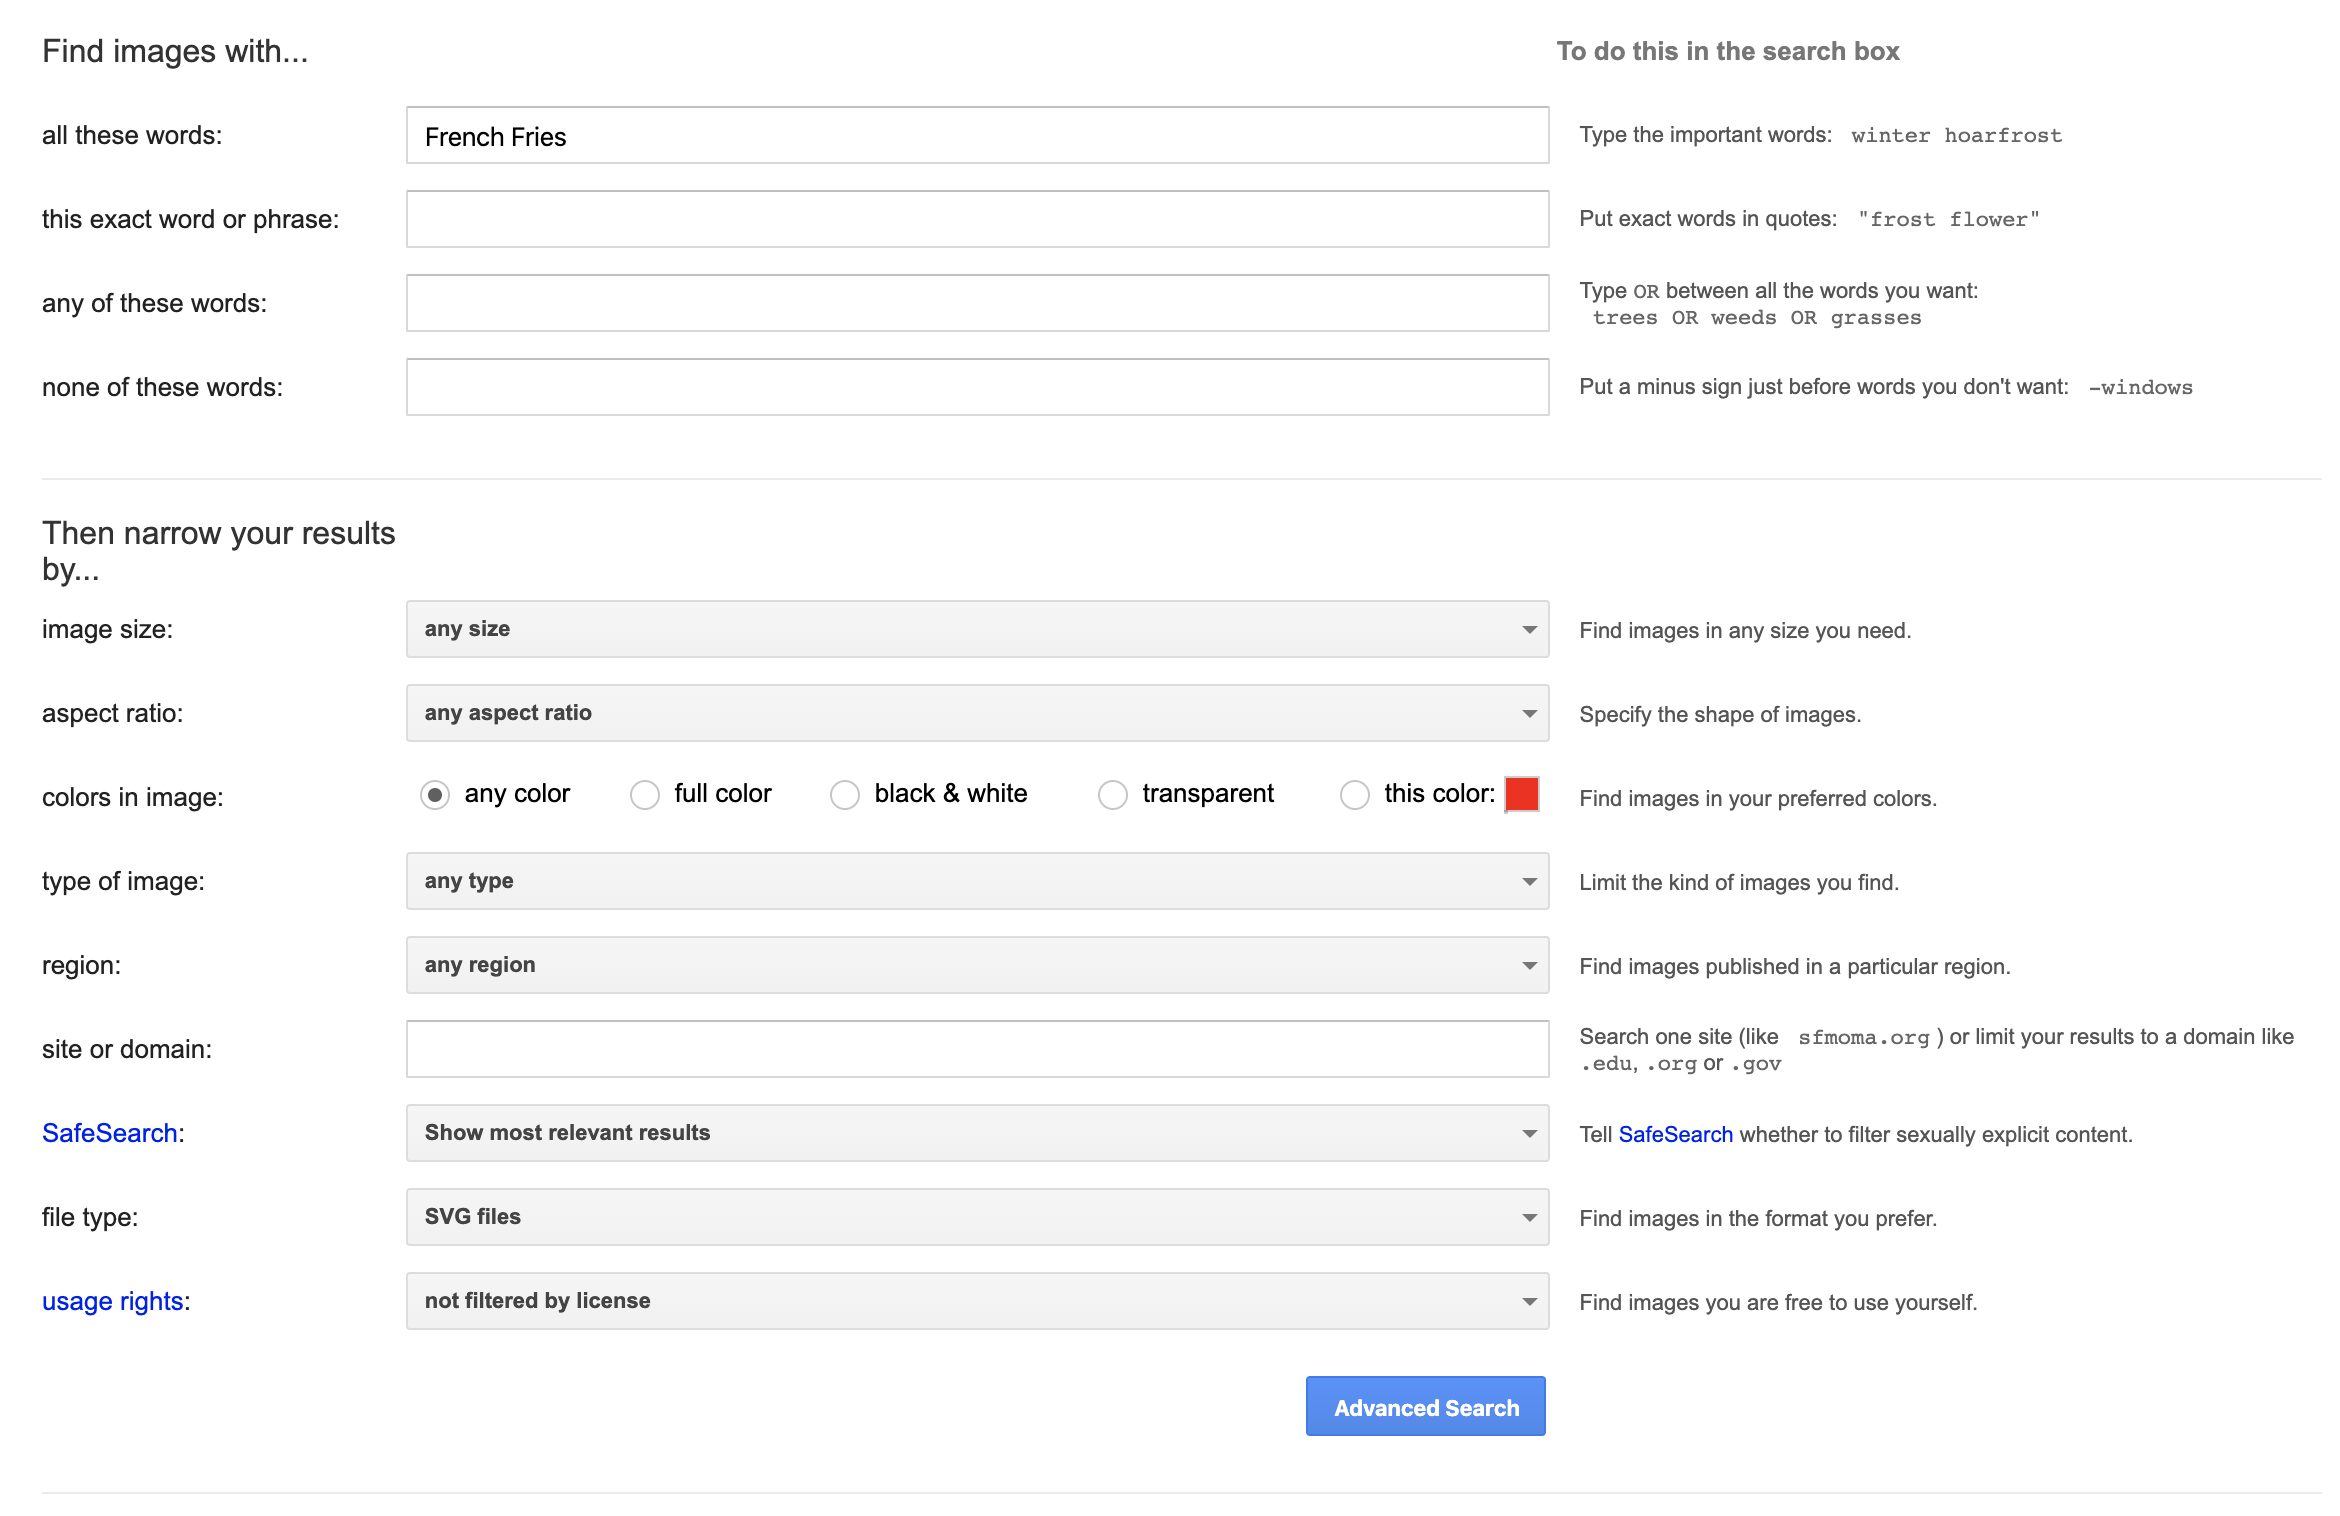2340x1516 pixels.
Task: Click SafeSearch link in the help text
Action: (1675, 1134)
